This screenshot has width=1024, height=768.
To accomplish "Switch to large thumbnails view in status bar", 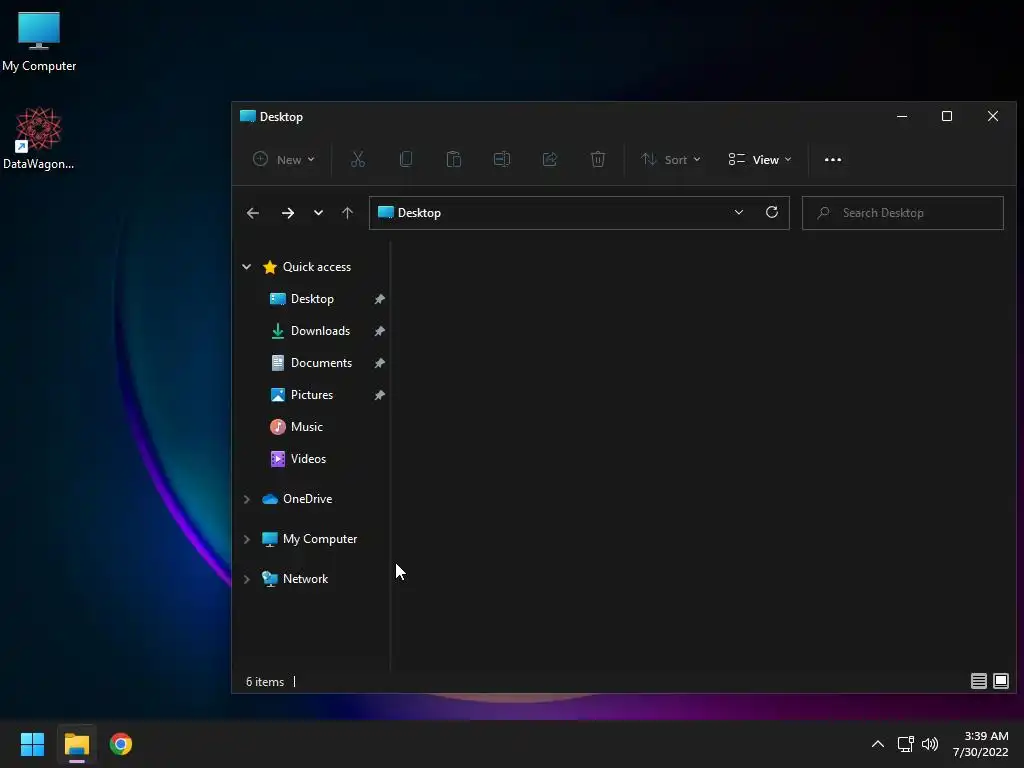I will [x=1000, y=681].
